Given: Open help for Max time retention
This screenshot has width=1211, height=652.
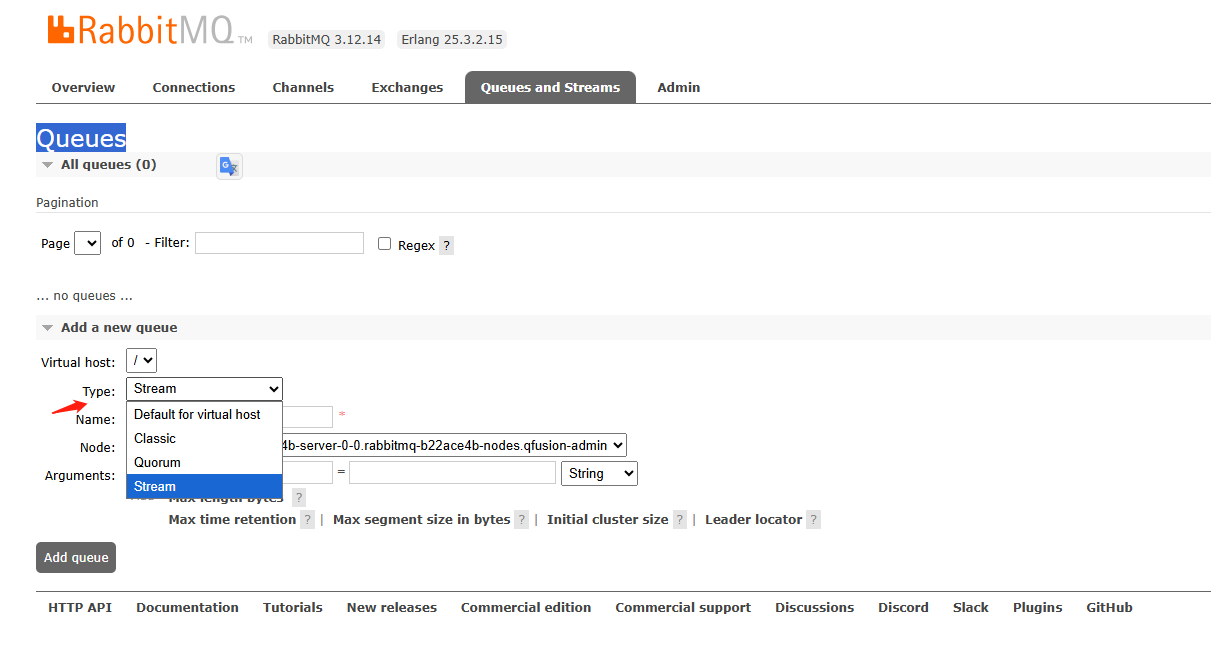Looking at the screenshot, I should tap(307, 519).
